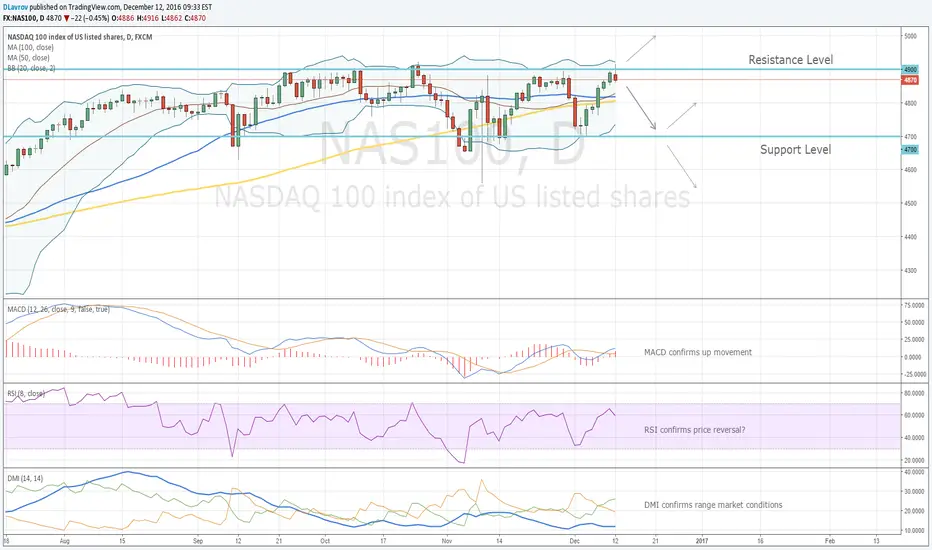Click the -25.0000 MACD scale value
This screenshot has width=932, height=550.
(914, 375)
